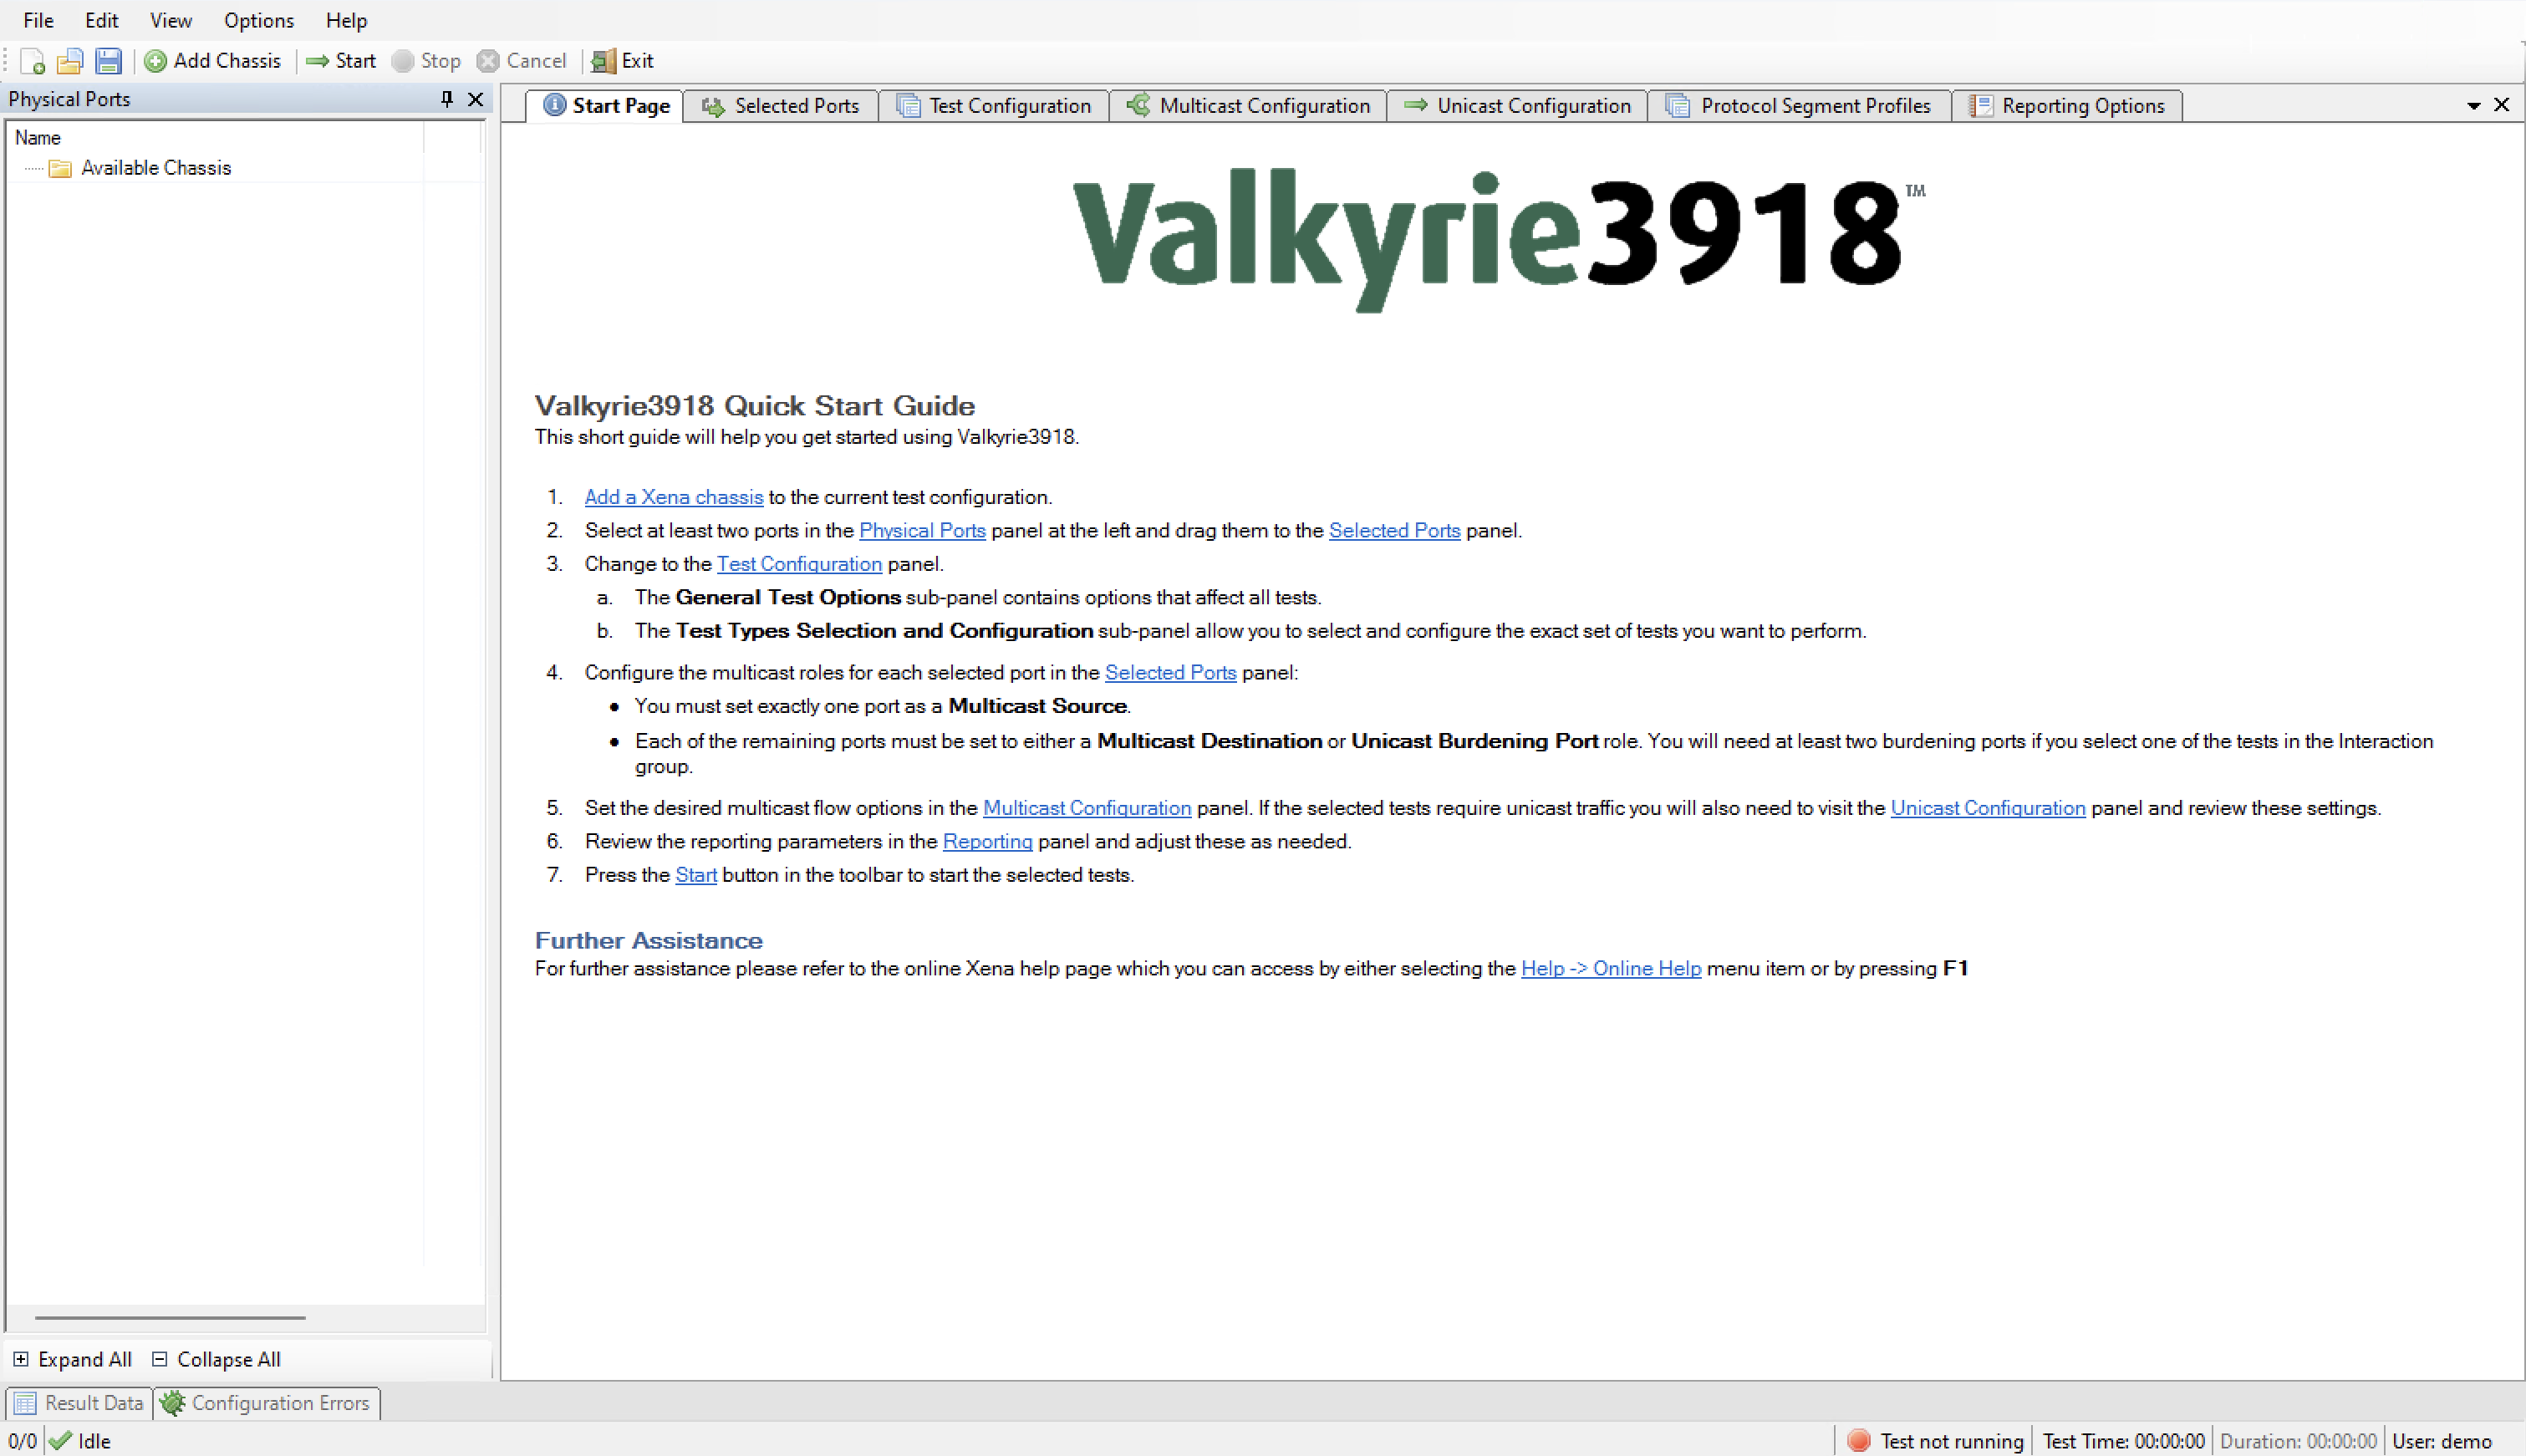Open the Configuration Errors bottom tab

267,1403
